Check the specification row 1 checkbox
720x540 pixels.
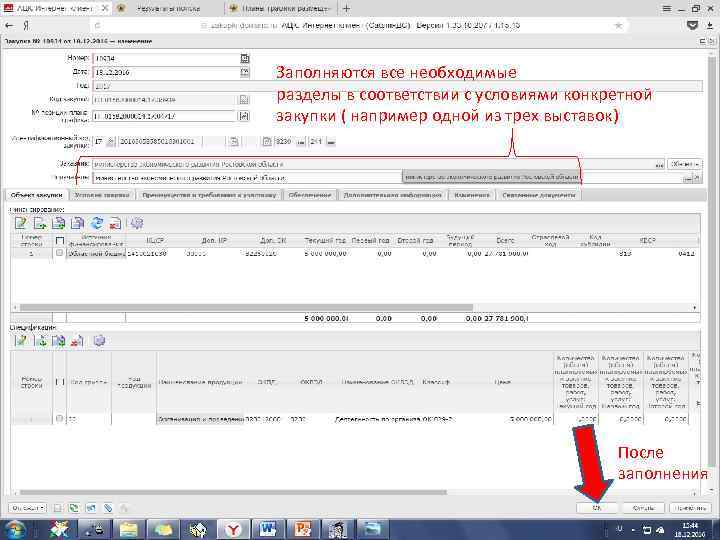pyautogui.click(x=59, y=418)
